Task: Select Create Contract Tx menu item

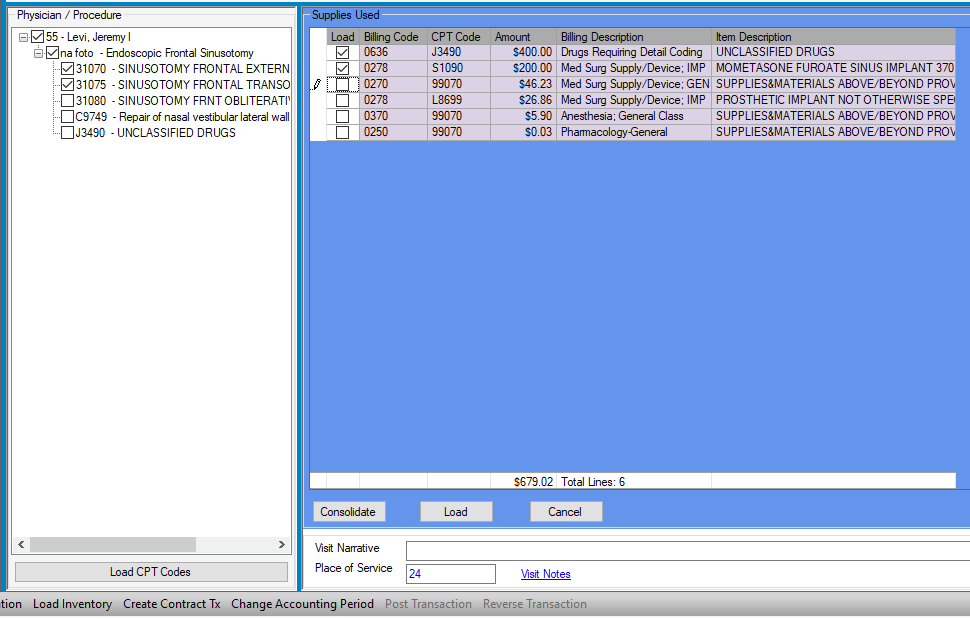Action: tap(171, 604)
